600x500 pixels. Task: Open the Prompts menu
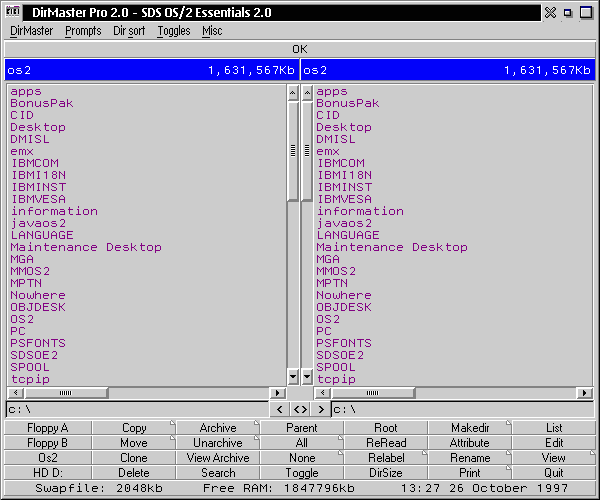pyautogui.click(x=83, y=31)
